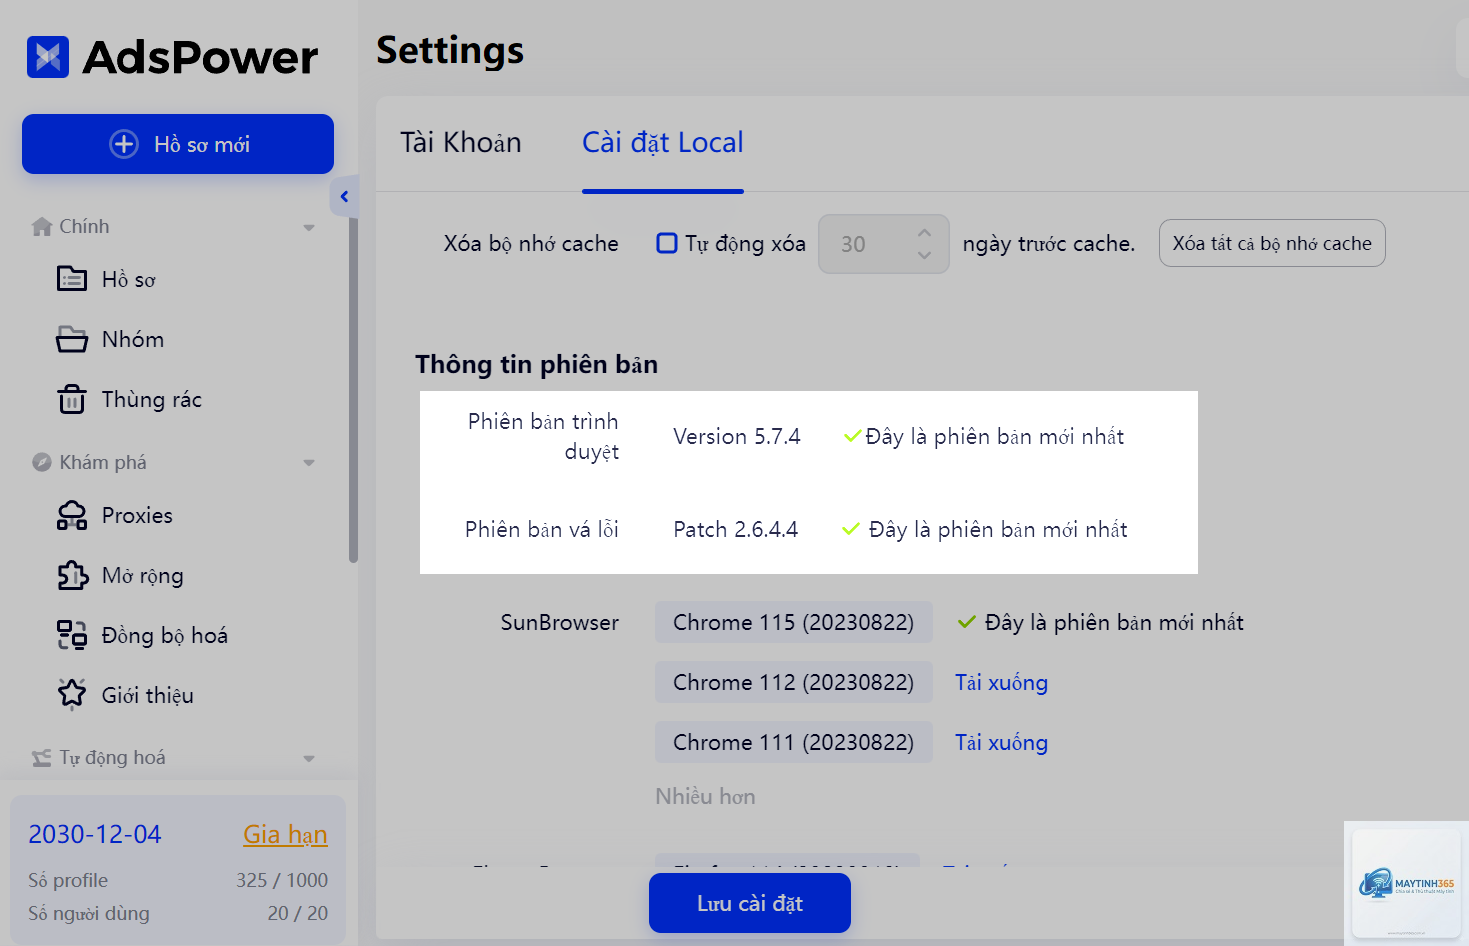Viewport: 1469px width, 946px height.
Task: Switch to the Tài Khoản tab
Action: tap(461, 143)
